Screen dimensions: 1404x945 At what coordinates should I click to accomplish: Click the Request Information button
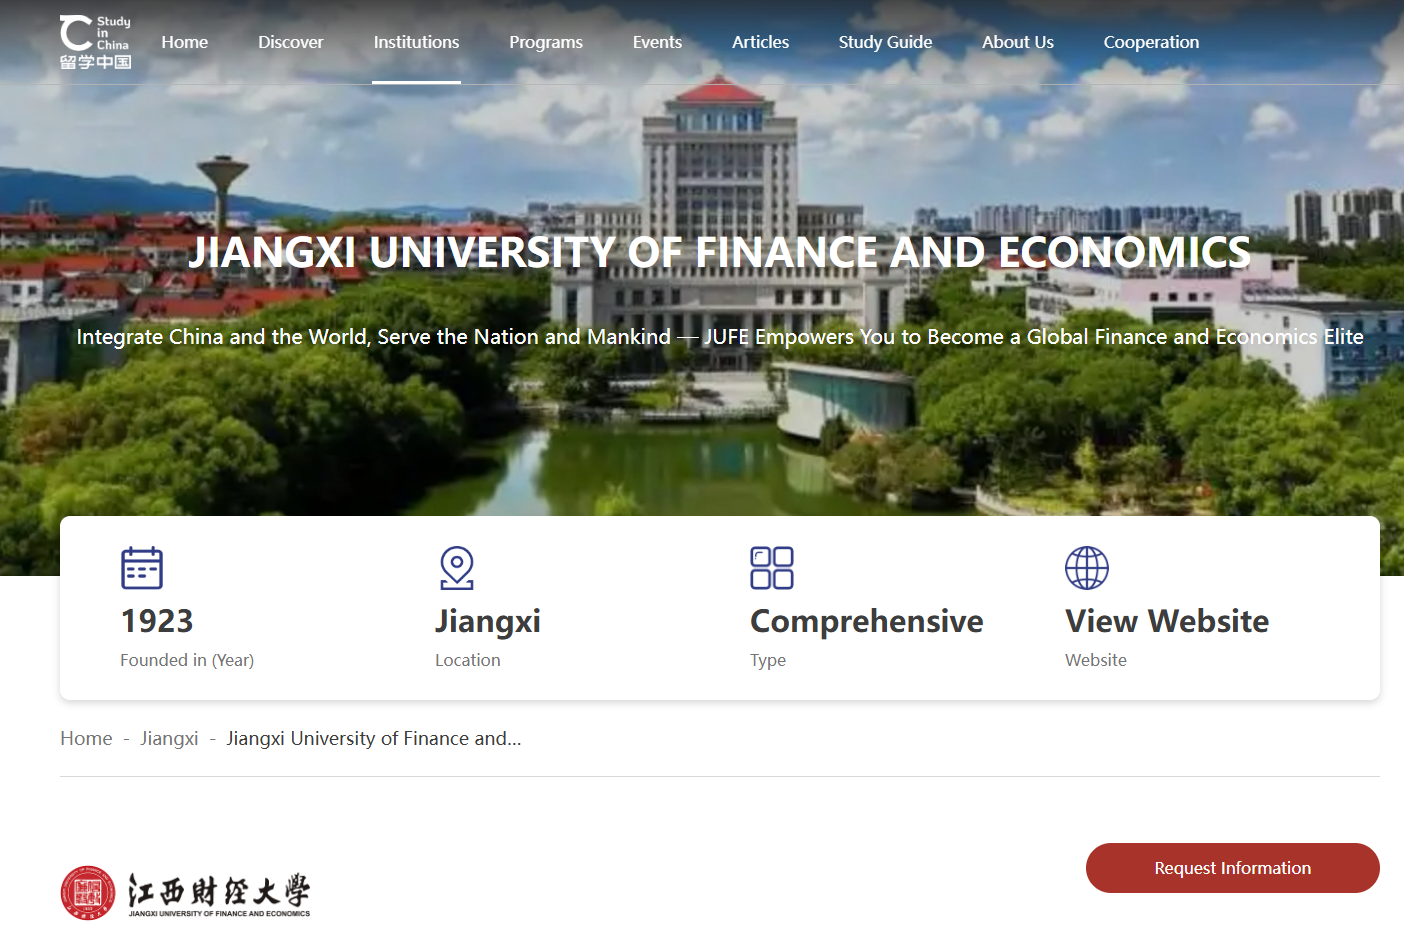(1233, 868)
